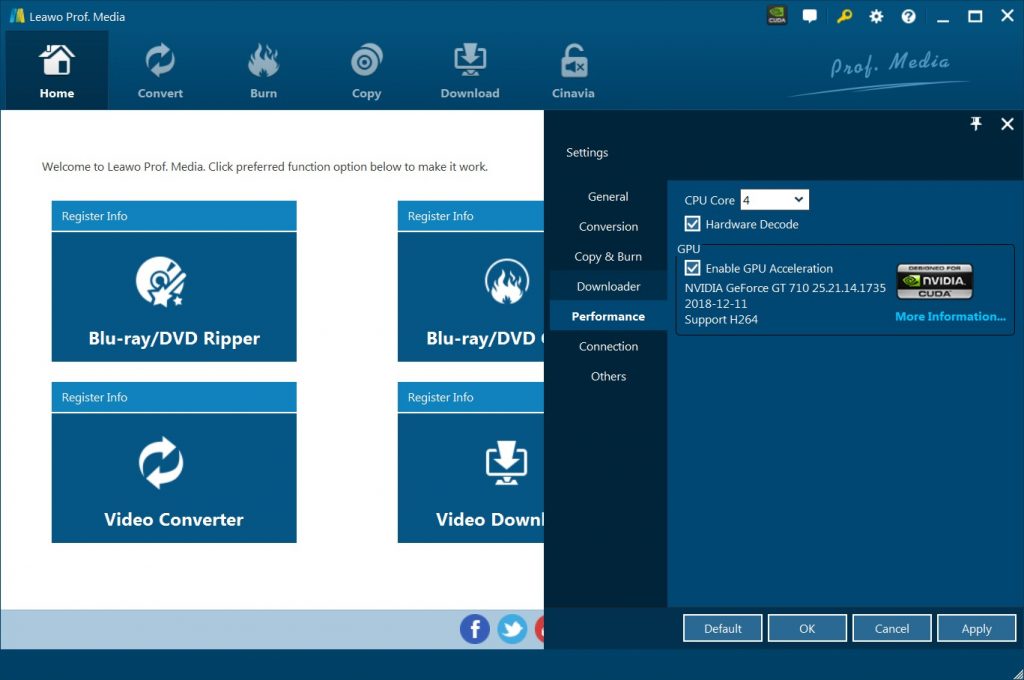Viewport: 1024px width, 680px height.
Task: Click the More Information link
Action: point(950,316)
